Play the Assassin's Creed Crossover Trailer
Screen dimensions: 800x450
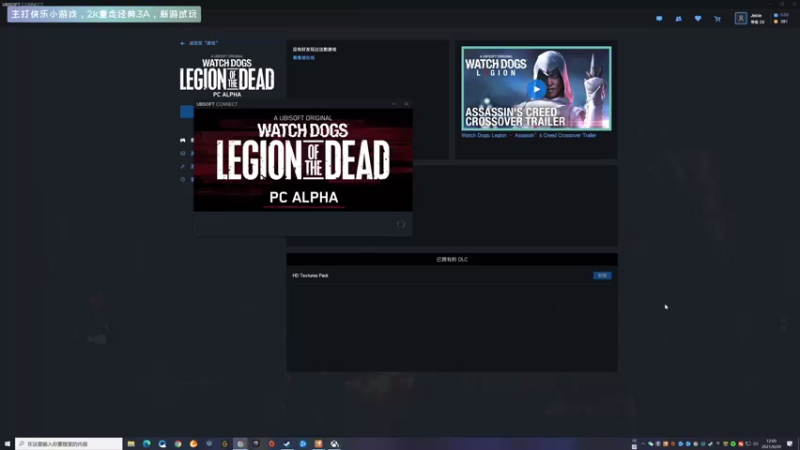(x=536, y=89)
